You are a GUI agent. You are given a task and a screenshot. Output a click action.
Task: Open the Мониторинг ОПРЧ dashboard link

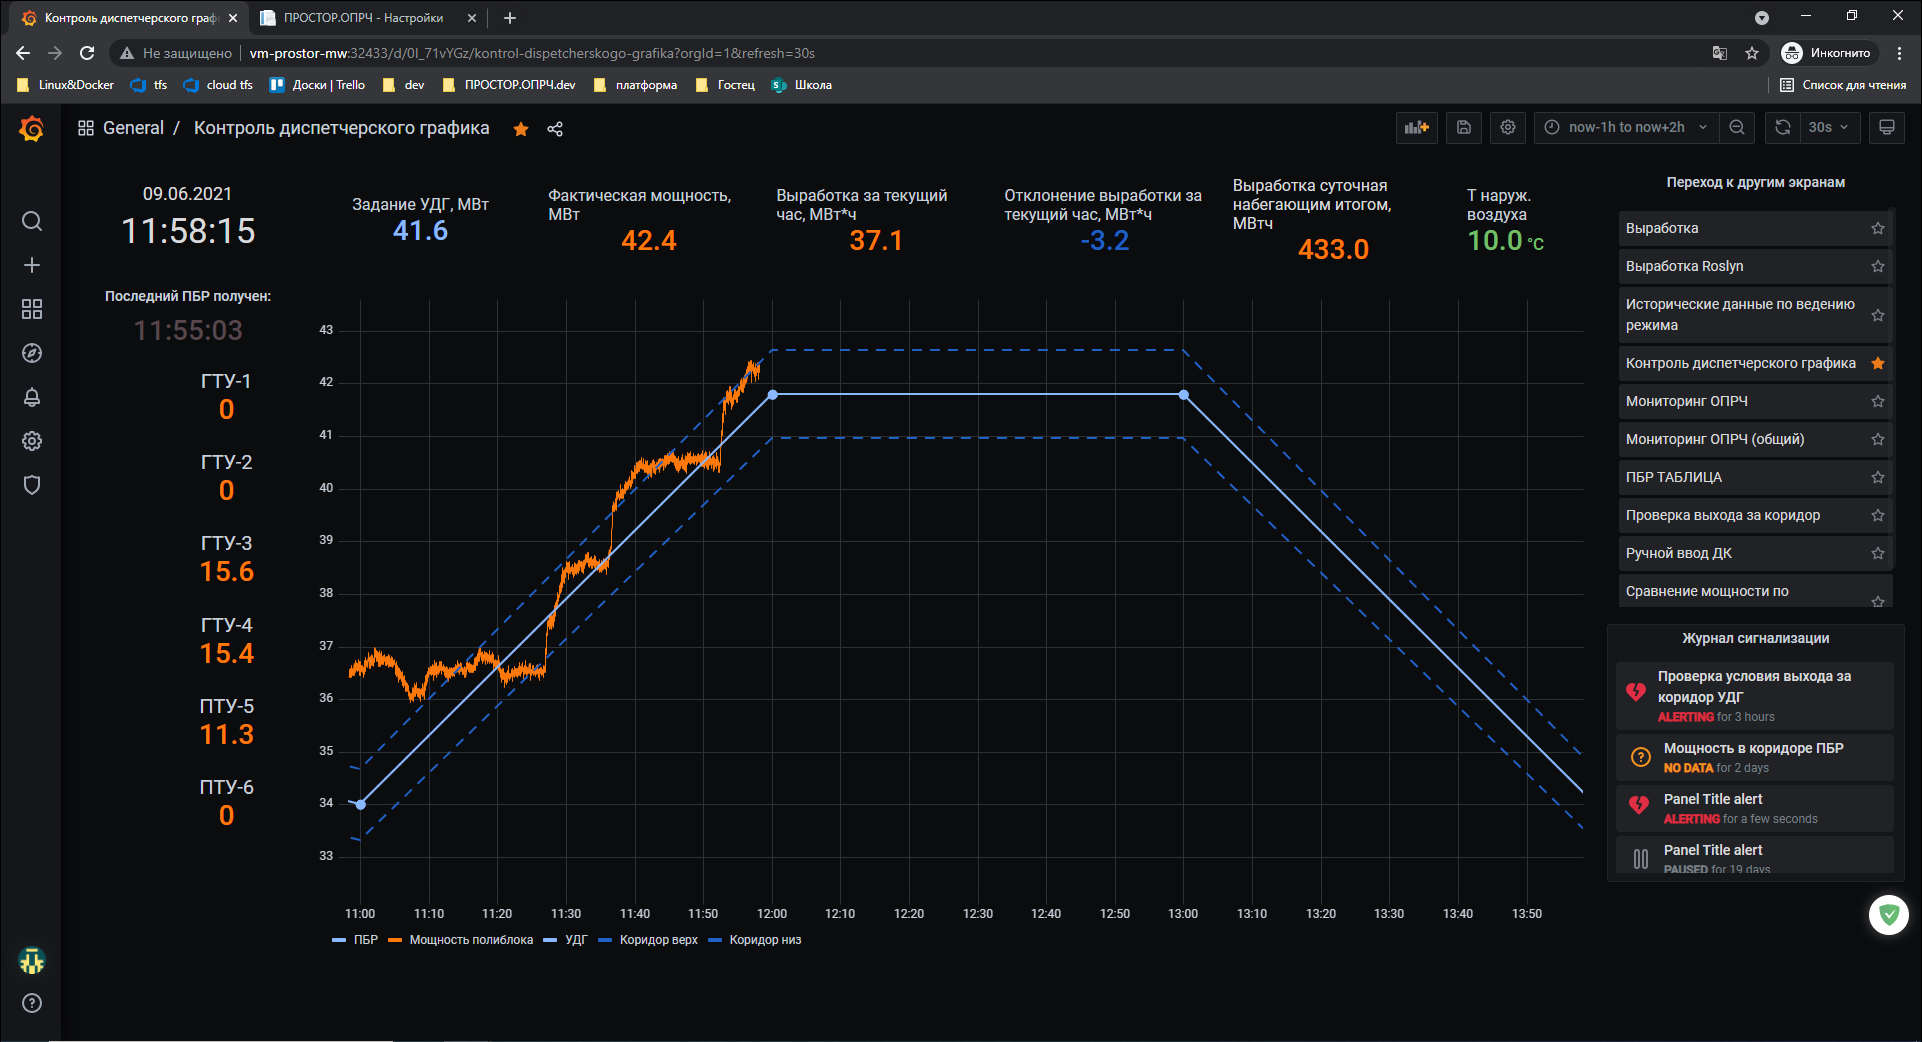coord(1687,401)
